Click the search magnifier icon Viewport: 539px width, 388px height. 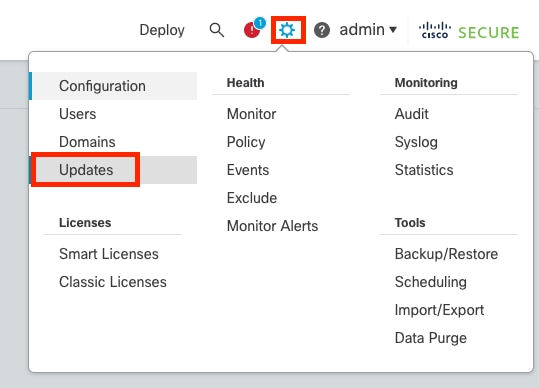pyautogui.click(x=217, y=30)
